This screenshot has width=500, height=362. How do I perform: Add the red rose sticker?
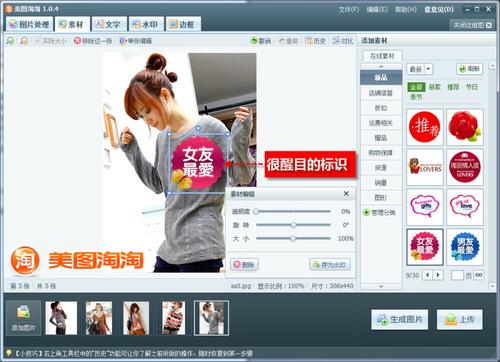[x=465, y=127]
